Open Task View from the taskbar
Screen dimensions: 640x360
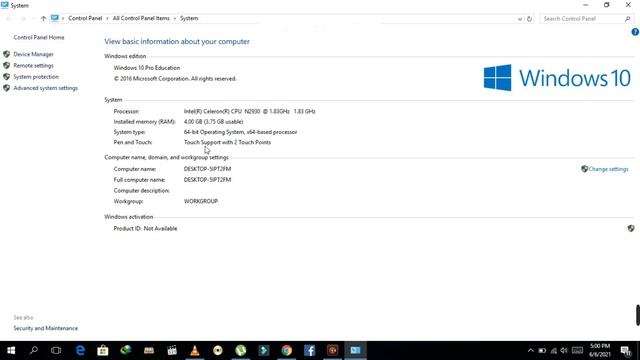click(56, 350)
